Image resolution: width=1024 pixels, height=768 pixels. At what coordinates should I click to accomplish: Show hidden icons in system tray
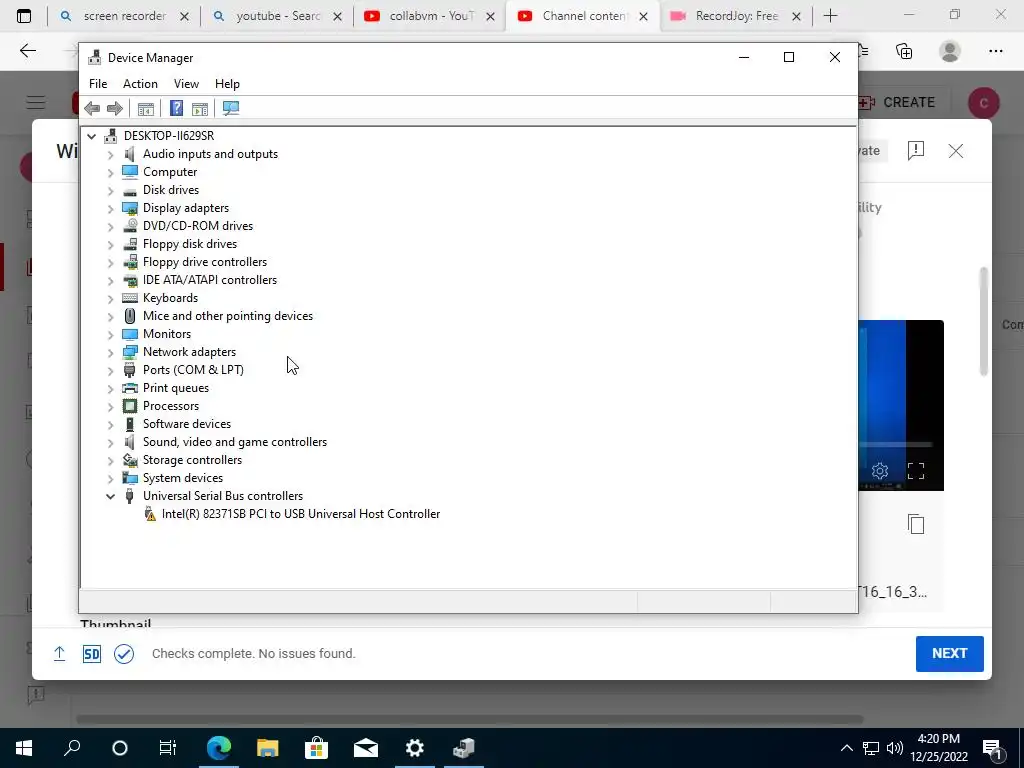pyautogui.click(x=846, y=748)
